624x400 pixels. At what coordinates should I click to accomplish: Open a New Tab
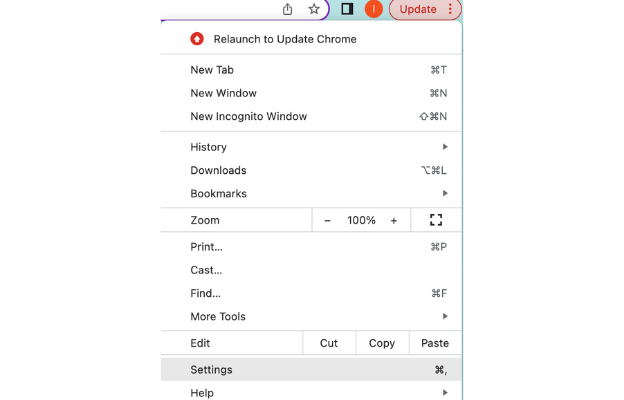(311, 70)
